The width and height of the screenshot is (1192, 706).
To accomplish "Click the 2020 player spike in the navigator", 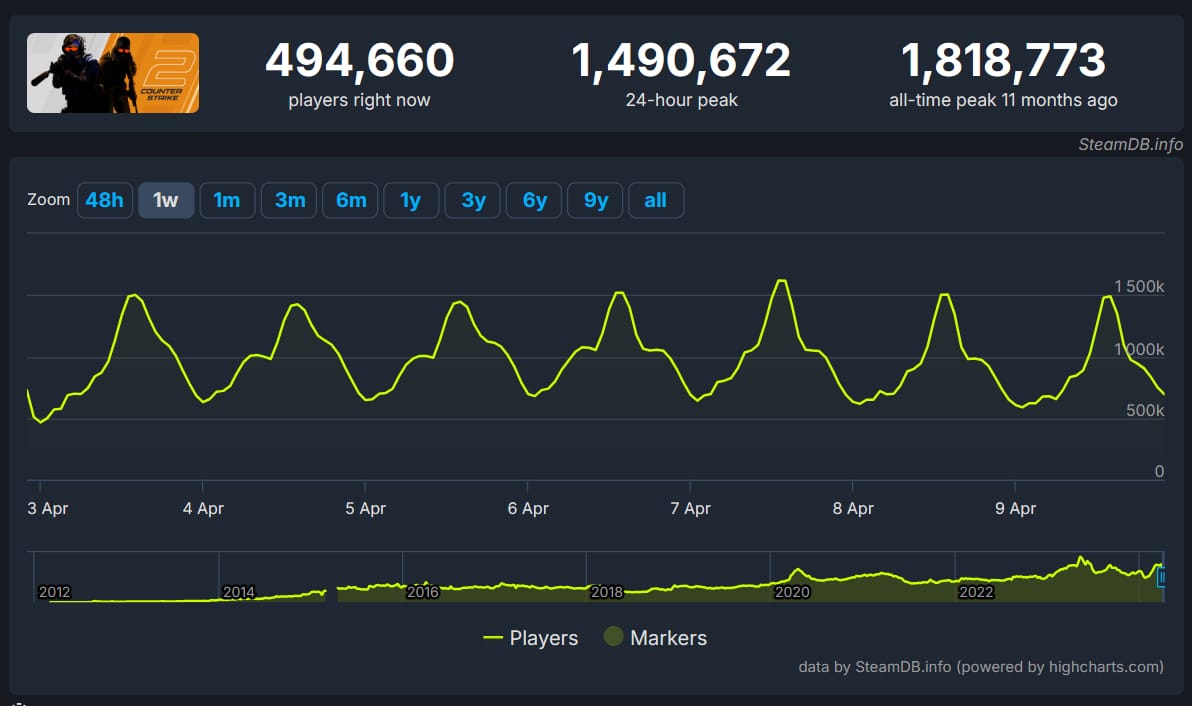I will pos(796,570).
